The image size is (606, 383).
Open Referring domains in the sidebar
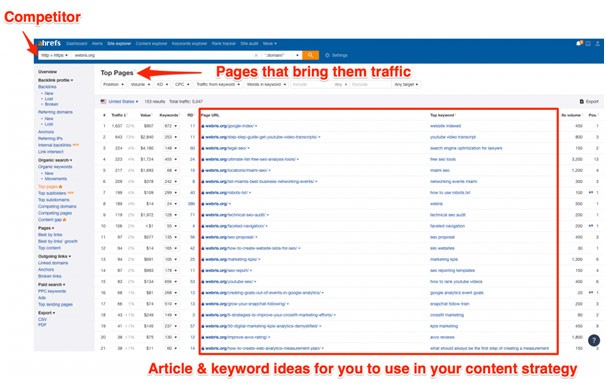(55, 112)
